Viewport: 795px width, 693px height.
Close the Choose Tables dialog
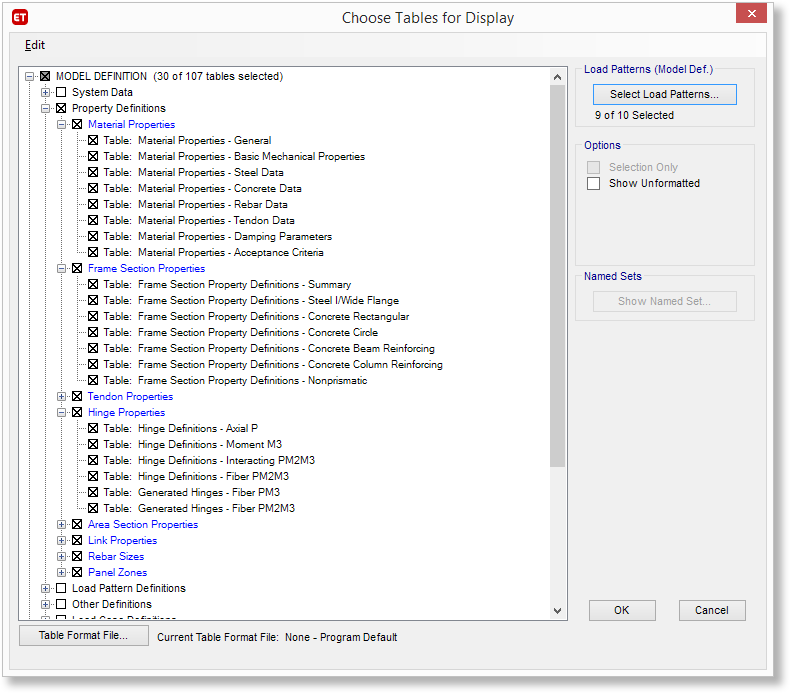point(751,14)
